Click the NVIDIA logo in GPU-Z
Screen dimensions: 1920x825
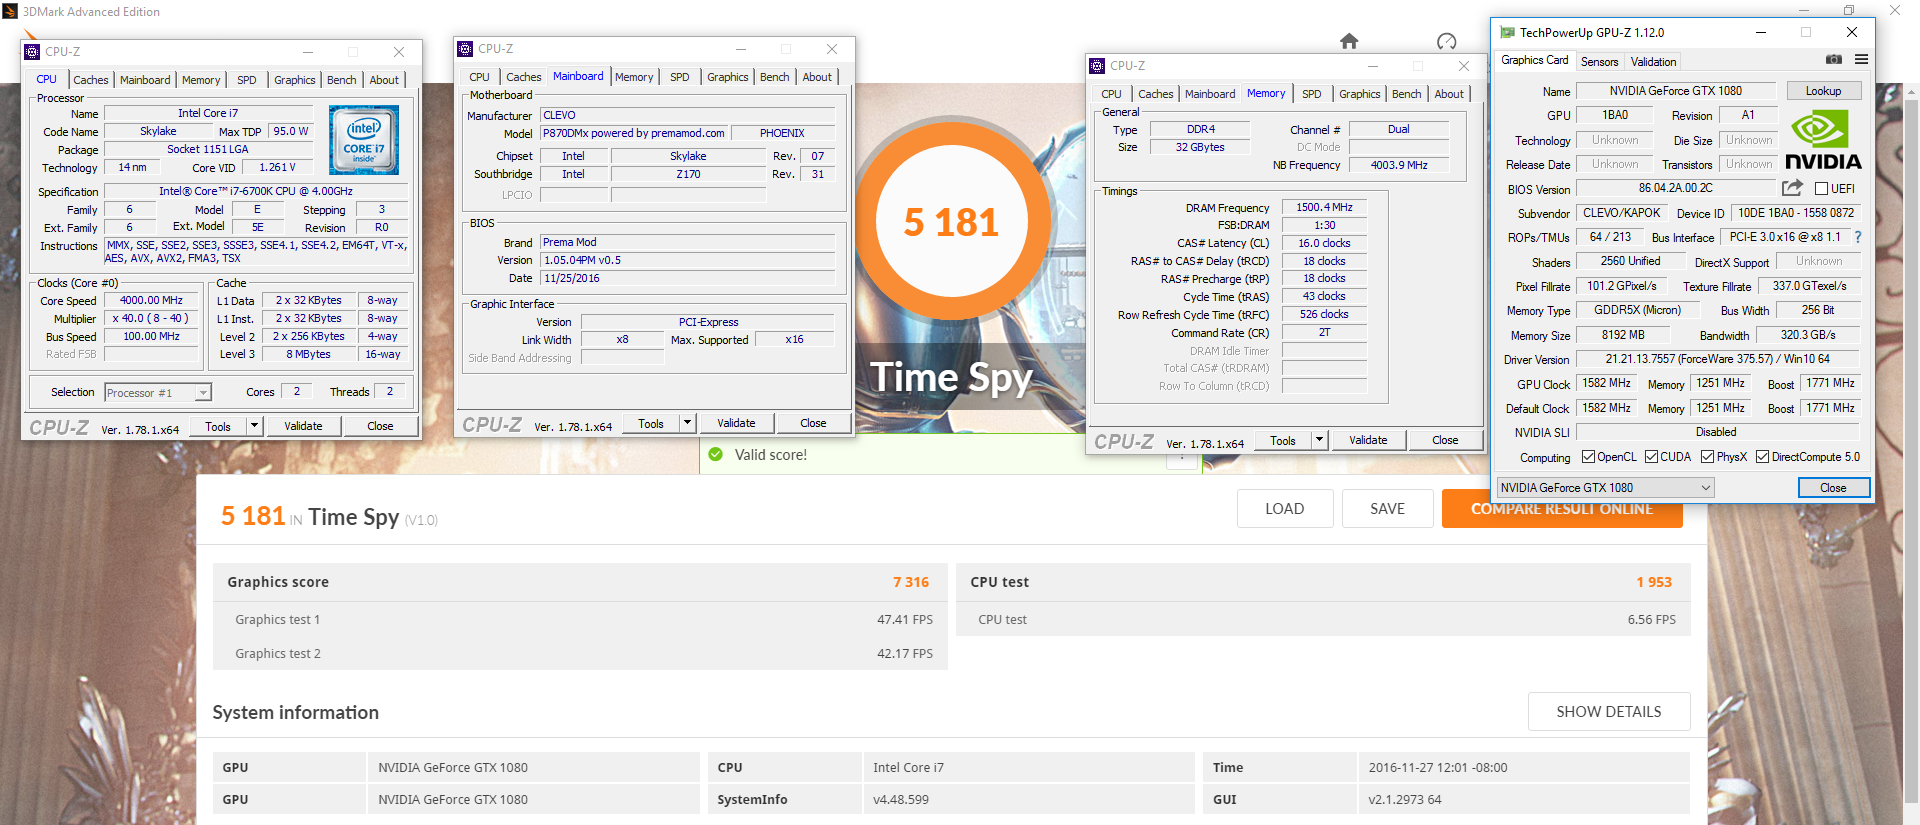pos(1823,140)
